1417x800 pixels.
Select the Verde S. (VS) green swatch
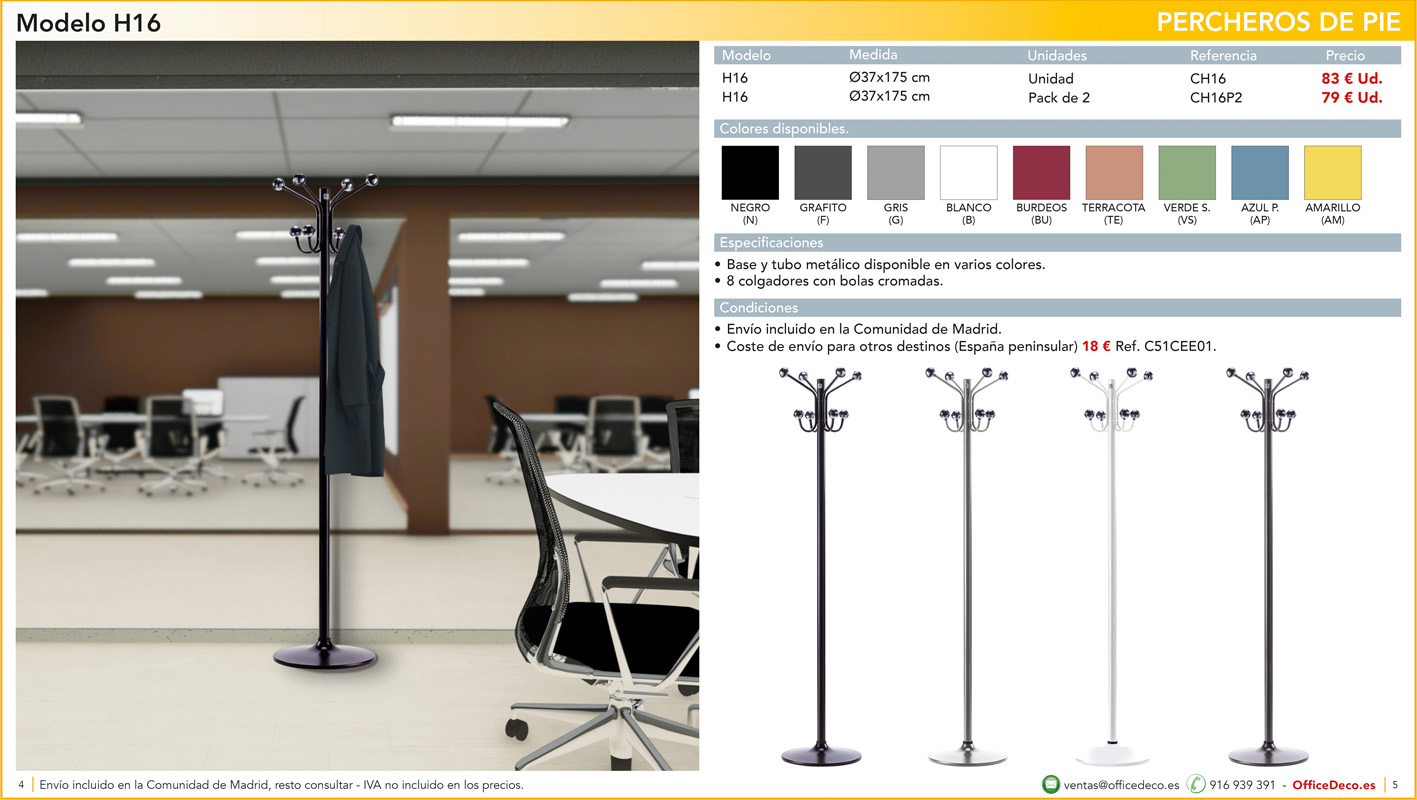coord(1187,173)
